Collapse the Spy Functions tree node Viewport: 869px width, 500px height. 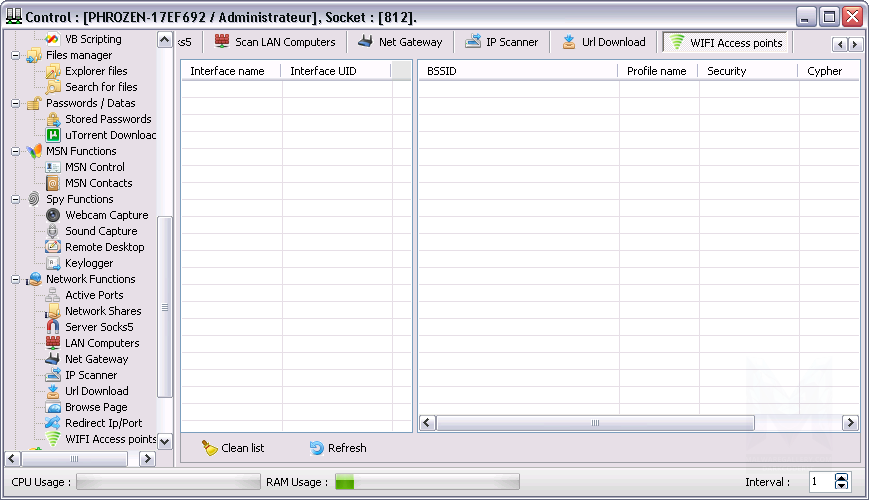coord(16,199)
